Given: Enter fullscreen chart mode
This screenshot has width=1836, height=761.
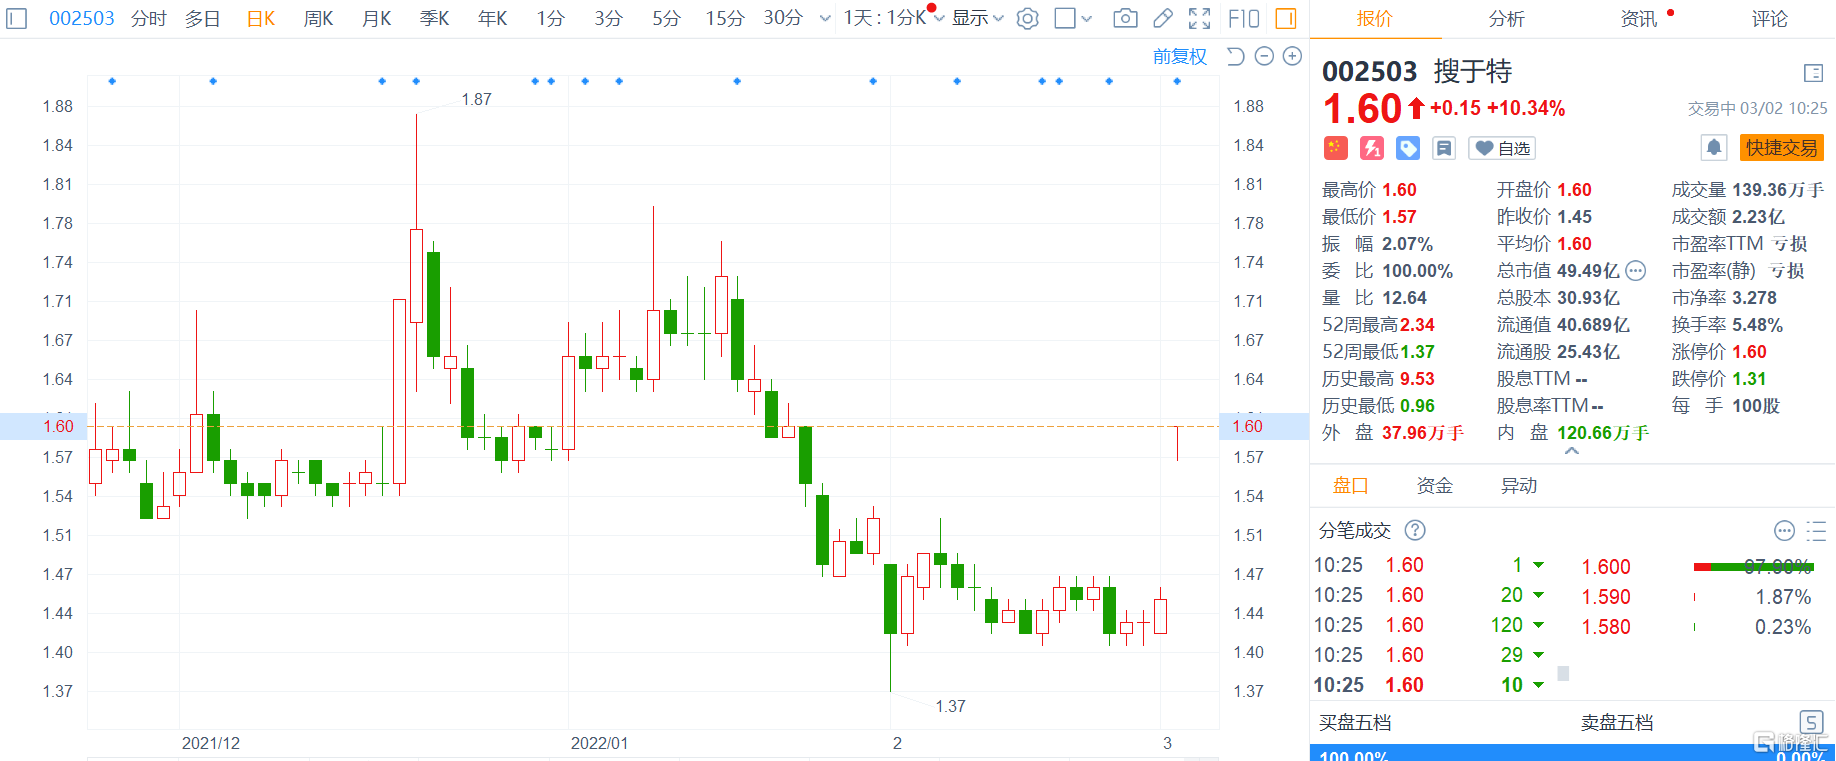Looking at the screenshot, I should pos(1200,19).
